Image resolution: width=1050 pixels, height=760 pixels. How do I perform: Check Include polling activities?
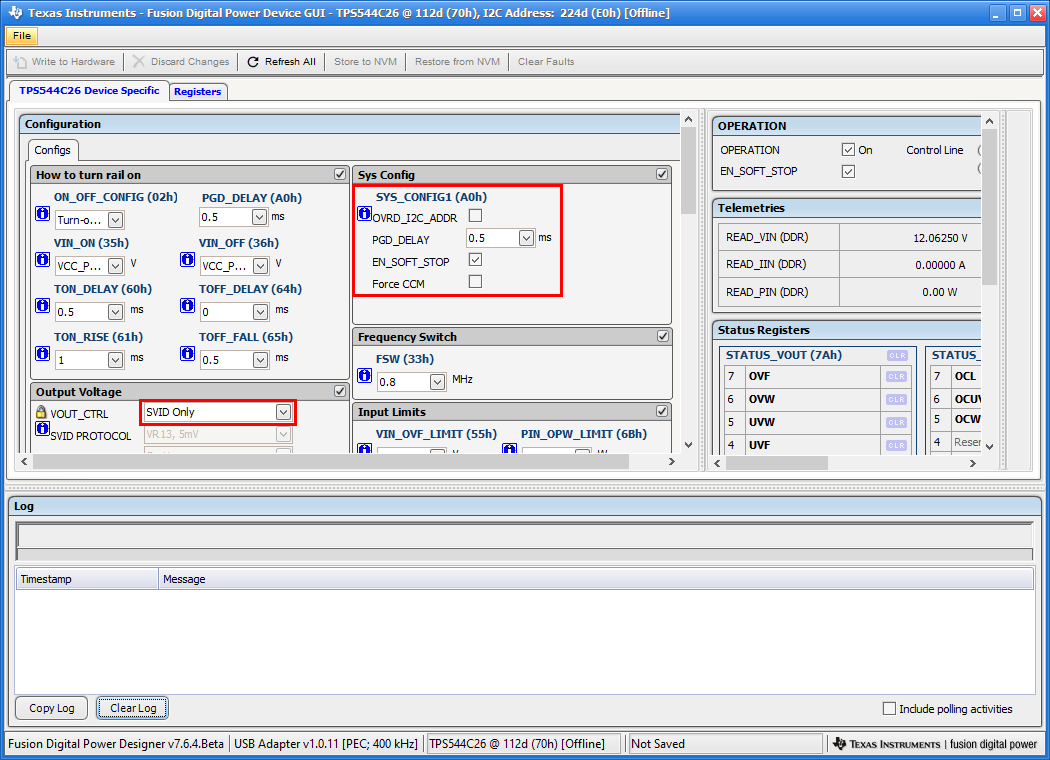(x=889, y=709)
